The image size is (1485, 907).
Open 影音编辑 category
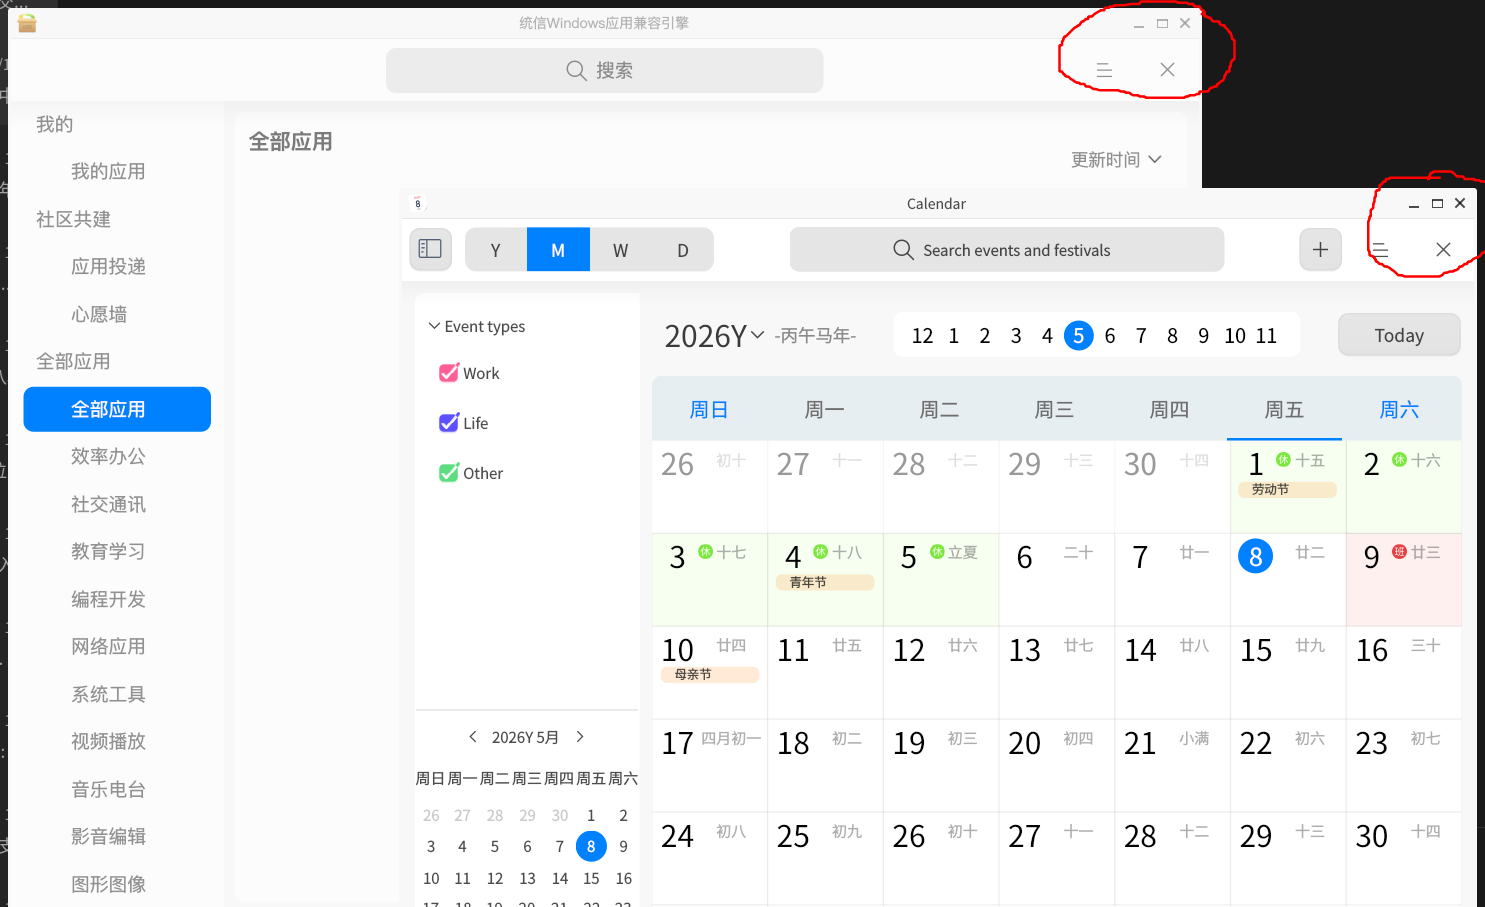pos(108,837)
